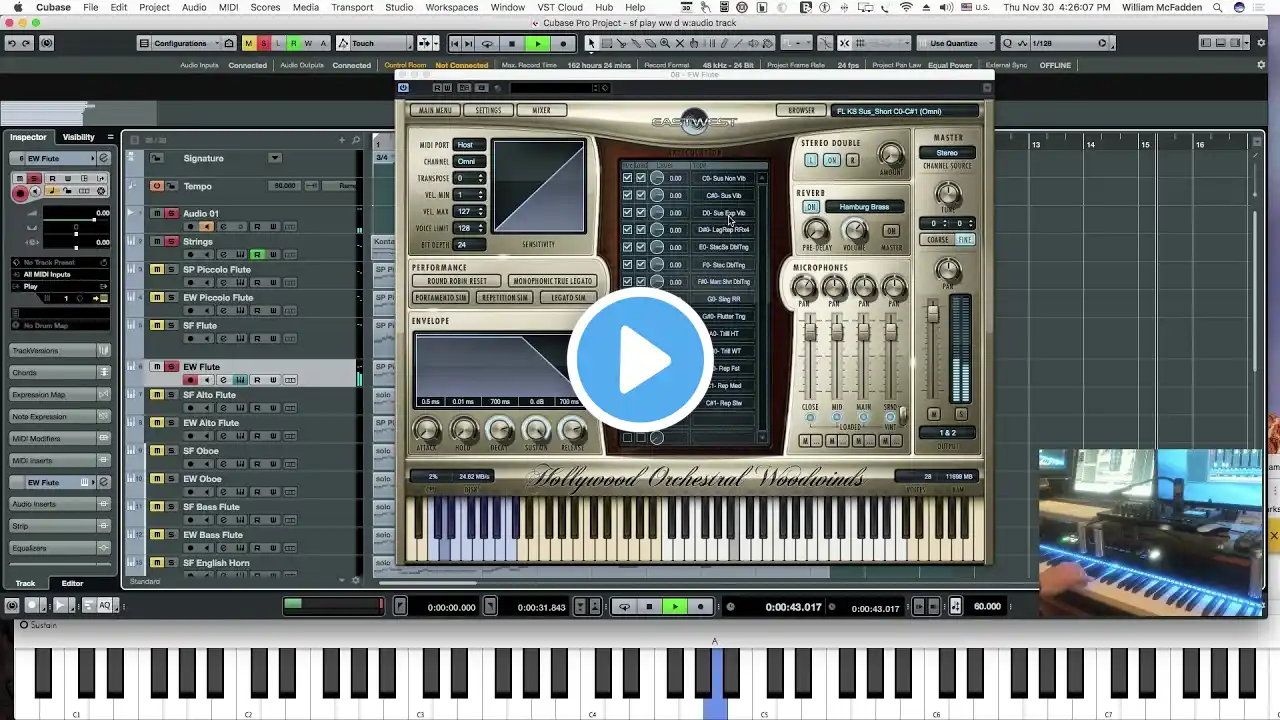
Task: Click plugin window power bypass icon
Action: point(403,88)
